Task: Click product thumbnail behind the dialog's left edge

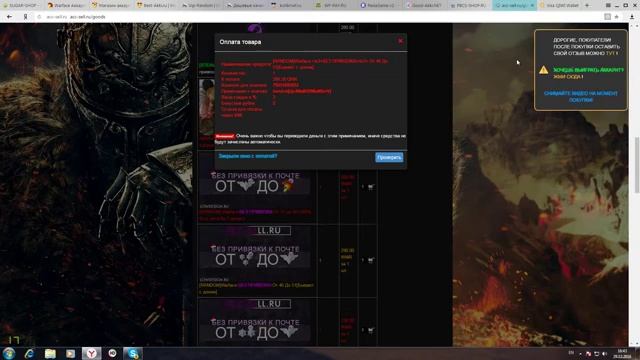Action: pyautogui.click(x=207, y=107)
